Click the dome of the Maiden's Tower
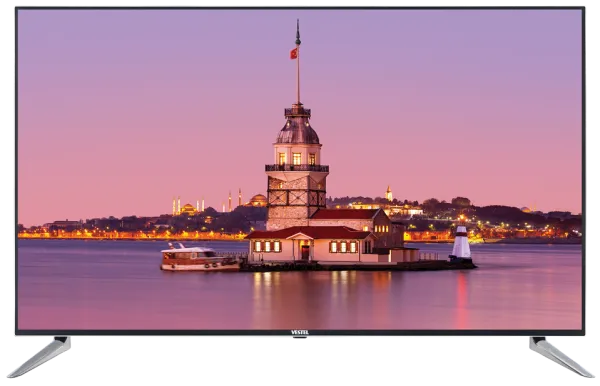Viewport: 600px width, 386px height. (298, 130)
